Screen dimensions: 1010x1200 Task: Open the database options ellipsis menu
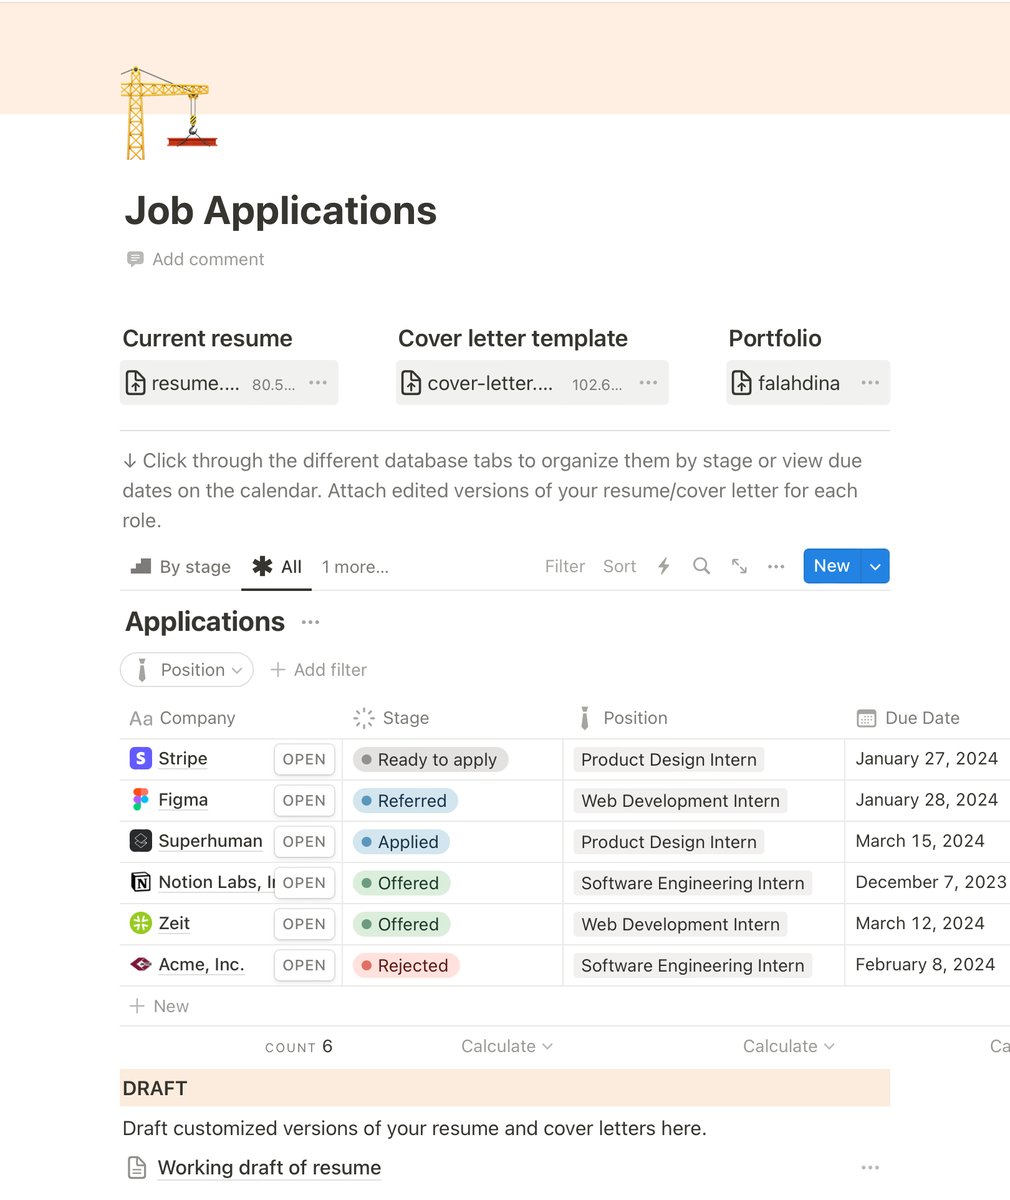(x=776, y=566)
